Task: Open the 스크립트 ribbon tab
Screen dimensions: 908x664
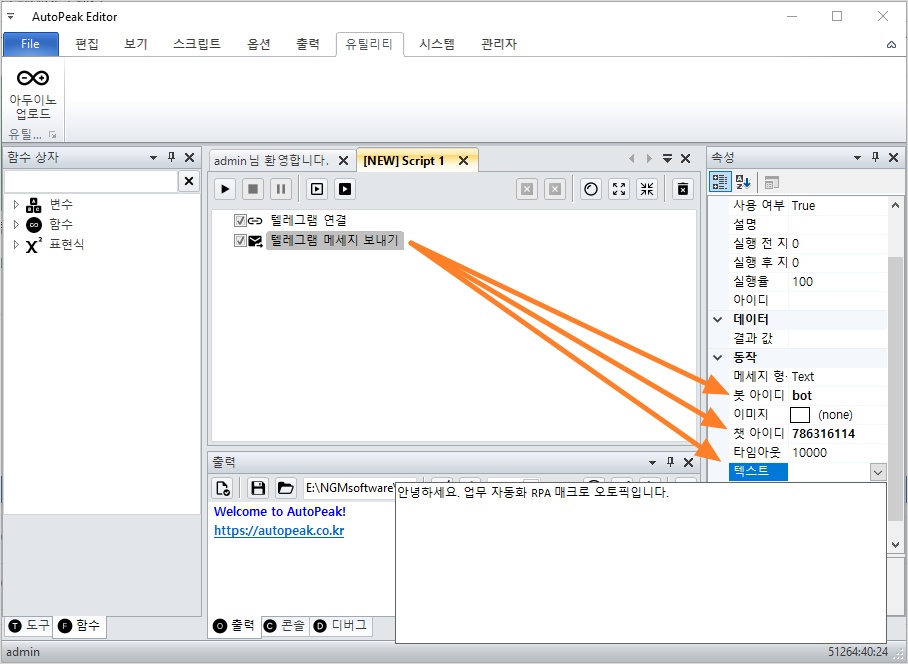Action: (x=197, y=44)
